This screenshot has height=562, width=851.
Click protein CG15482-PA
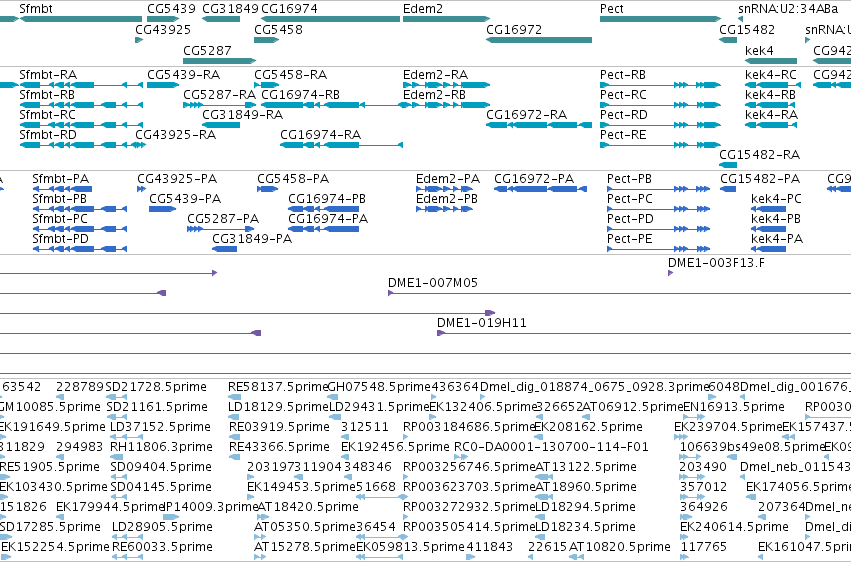tap(728, 189)
